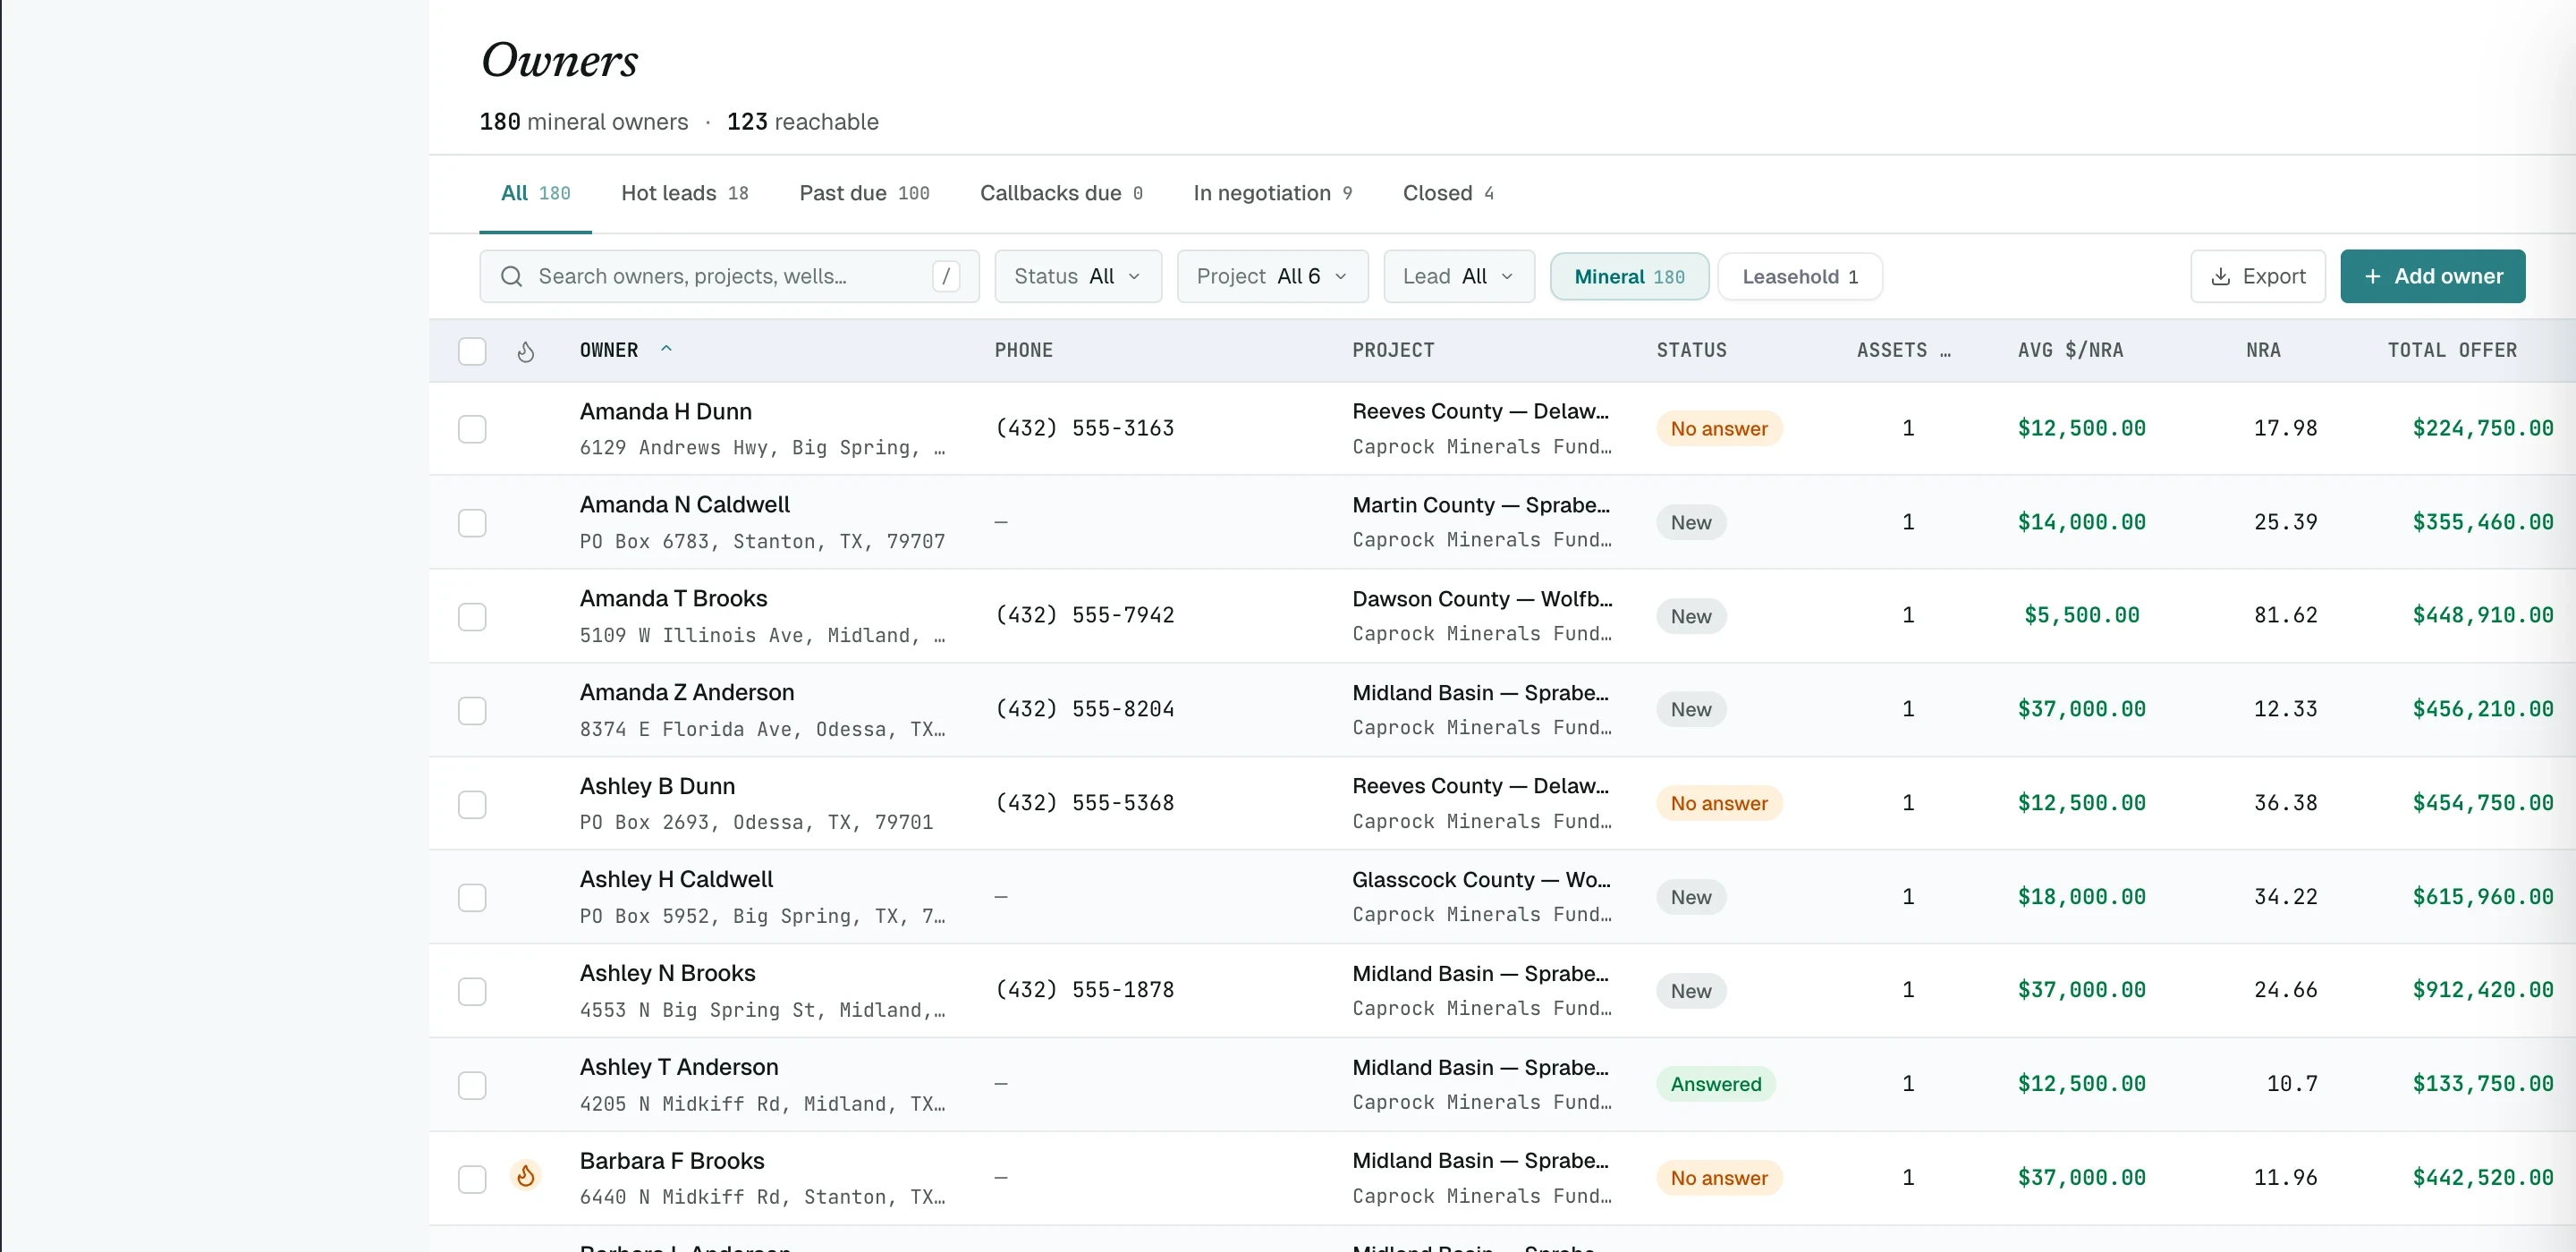
Task: Switch to the All 180 tab
Action: [535, 193]
